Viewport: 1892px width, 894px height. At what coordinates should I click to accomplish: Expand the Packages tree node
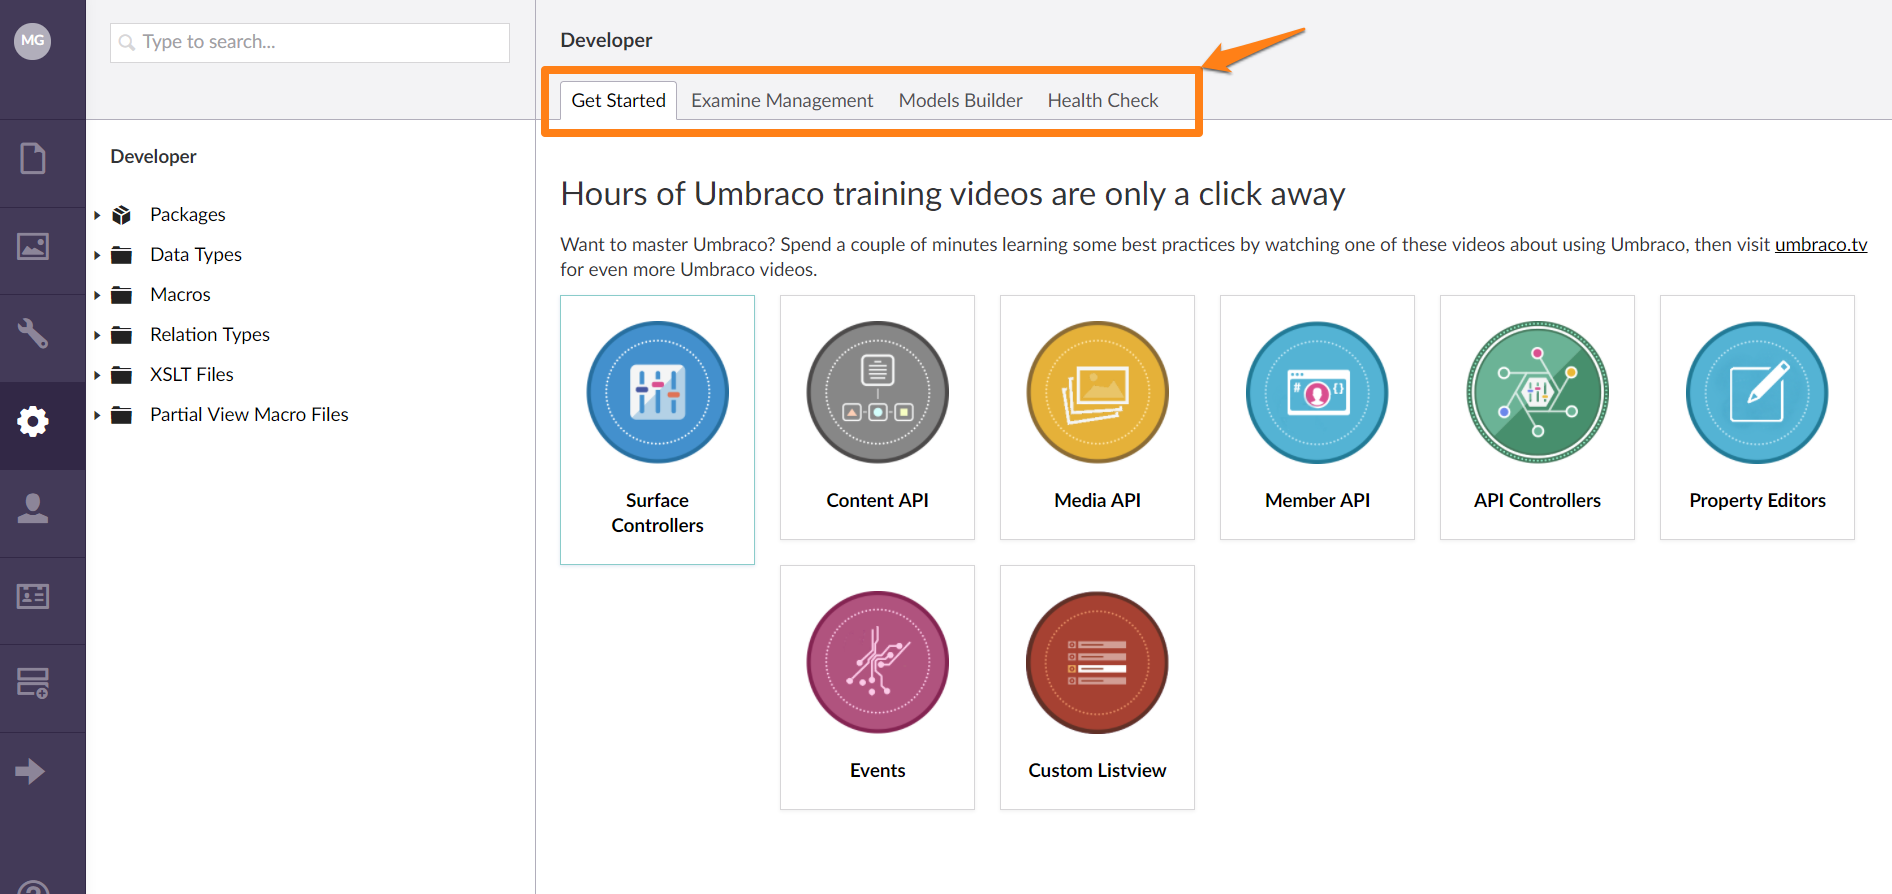pos(97,215)
